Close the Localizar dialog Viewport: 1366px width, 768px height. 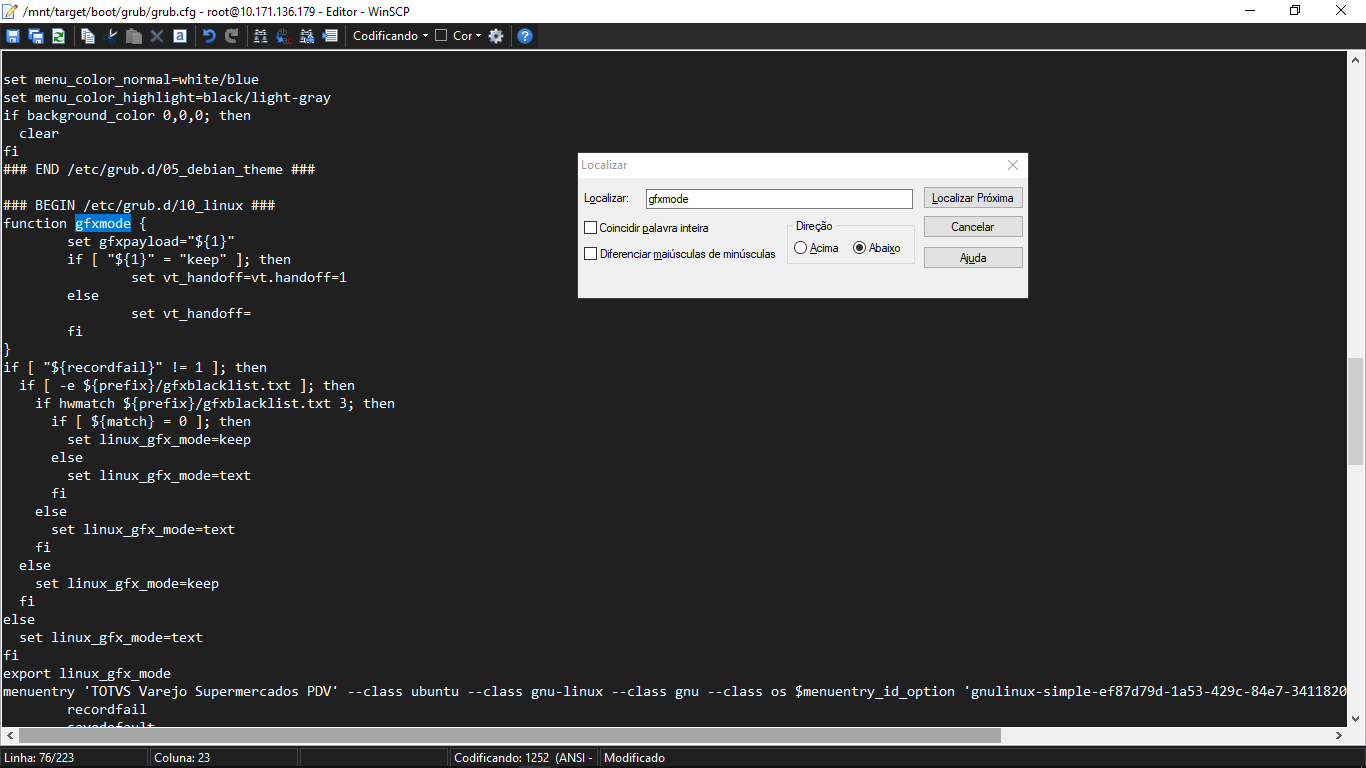tap(1013, 165)
